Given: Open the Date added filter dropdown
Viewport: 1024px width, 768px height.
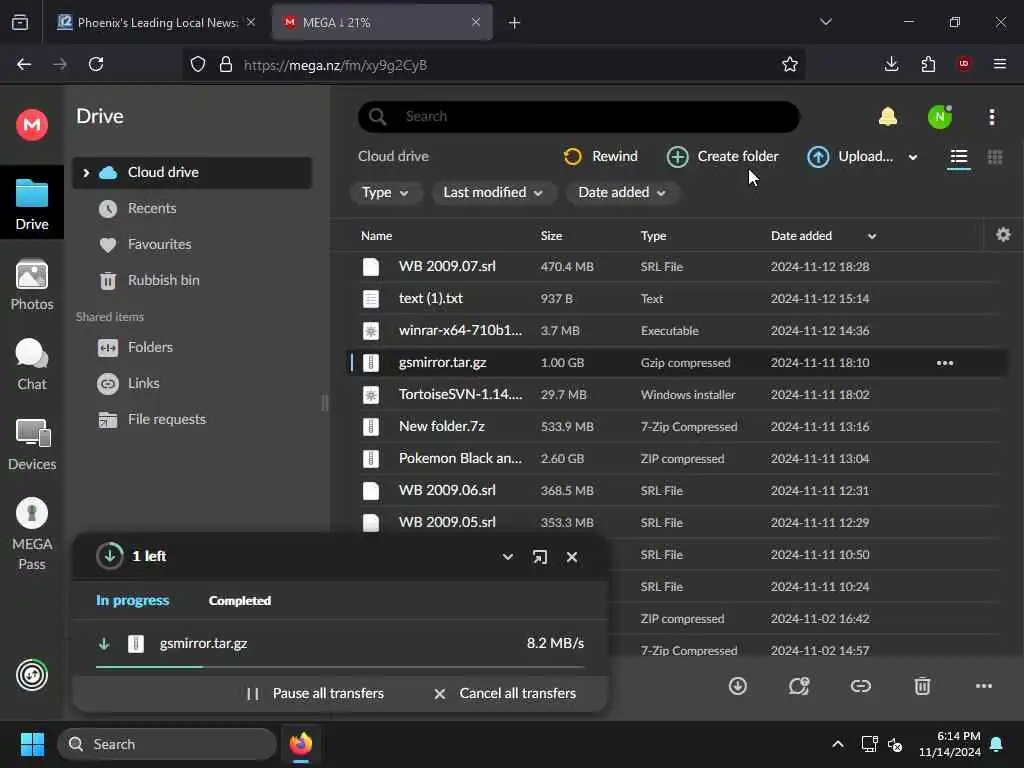Looking at the screenshot, I should tap(622, 193).
